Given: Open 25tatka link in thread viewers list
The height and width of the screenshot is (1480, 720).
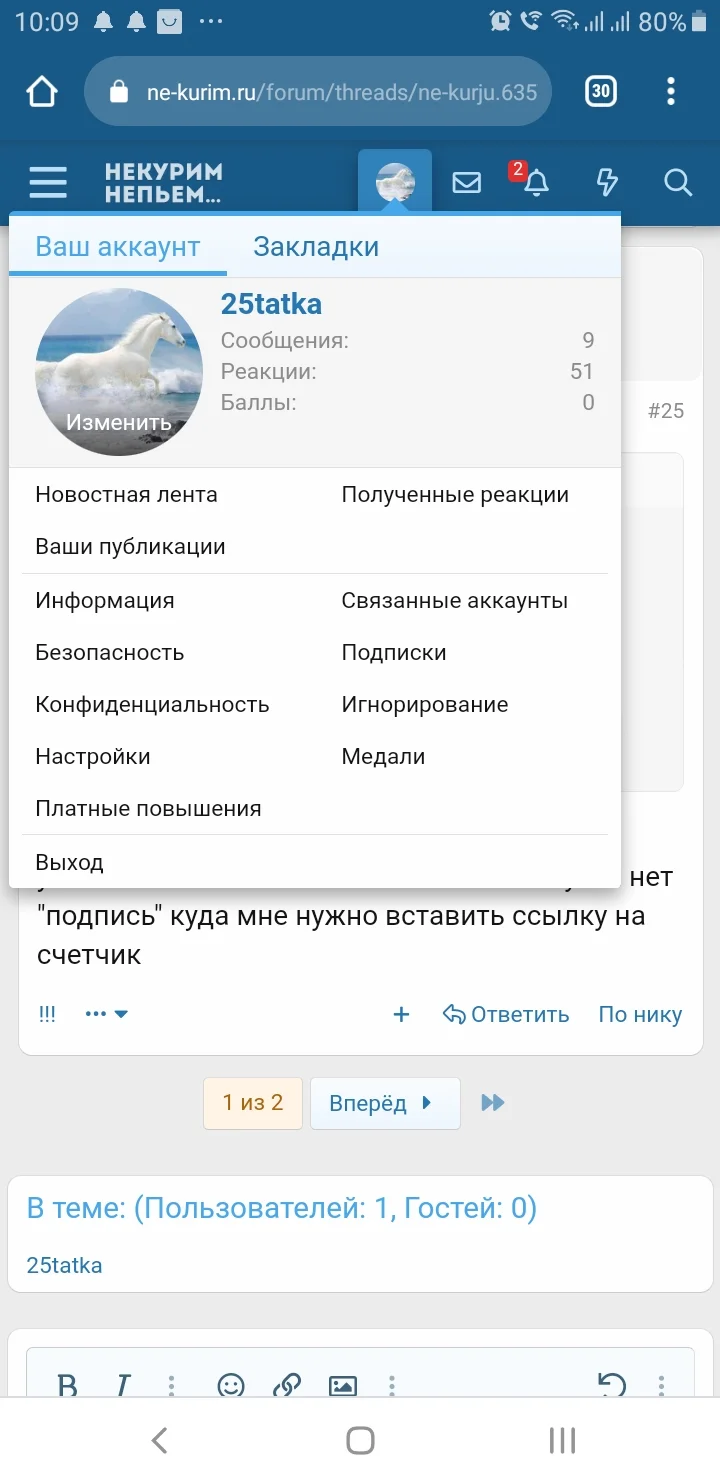Looking at the screenshot, I should pos(64,1265).
